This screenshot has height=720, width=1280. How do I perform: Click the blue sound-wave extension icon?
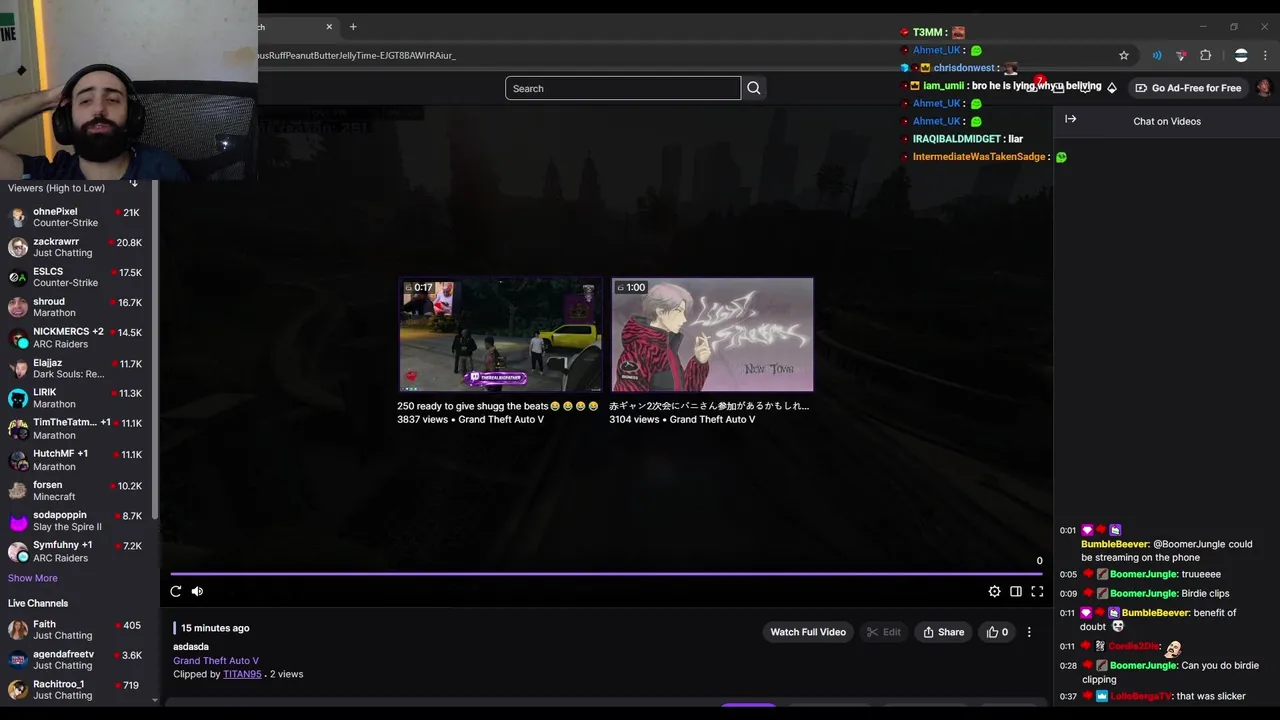1157,55
